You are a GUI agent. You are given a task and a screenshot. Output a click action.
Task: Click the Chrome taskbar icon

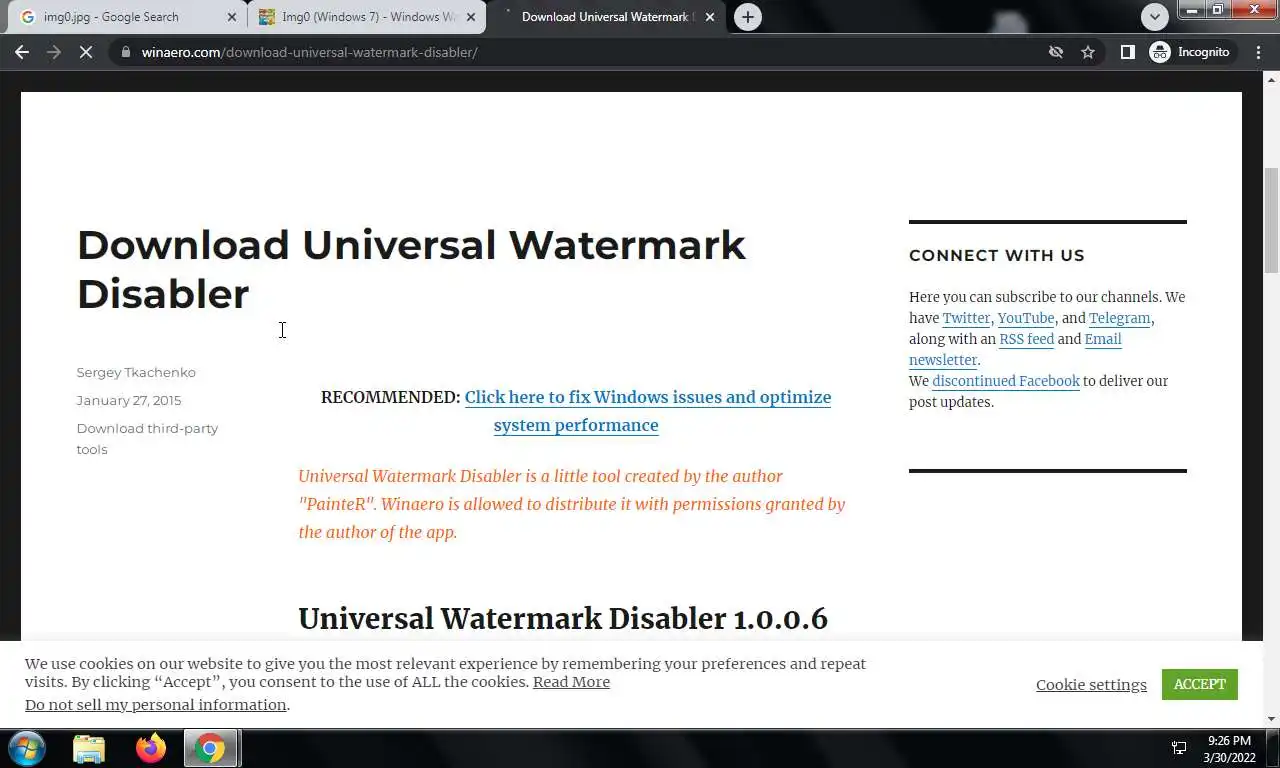click(210, 748)
